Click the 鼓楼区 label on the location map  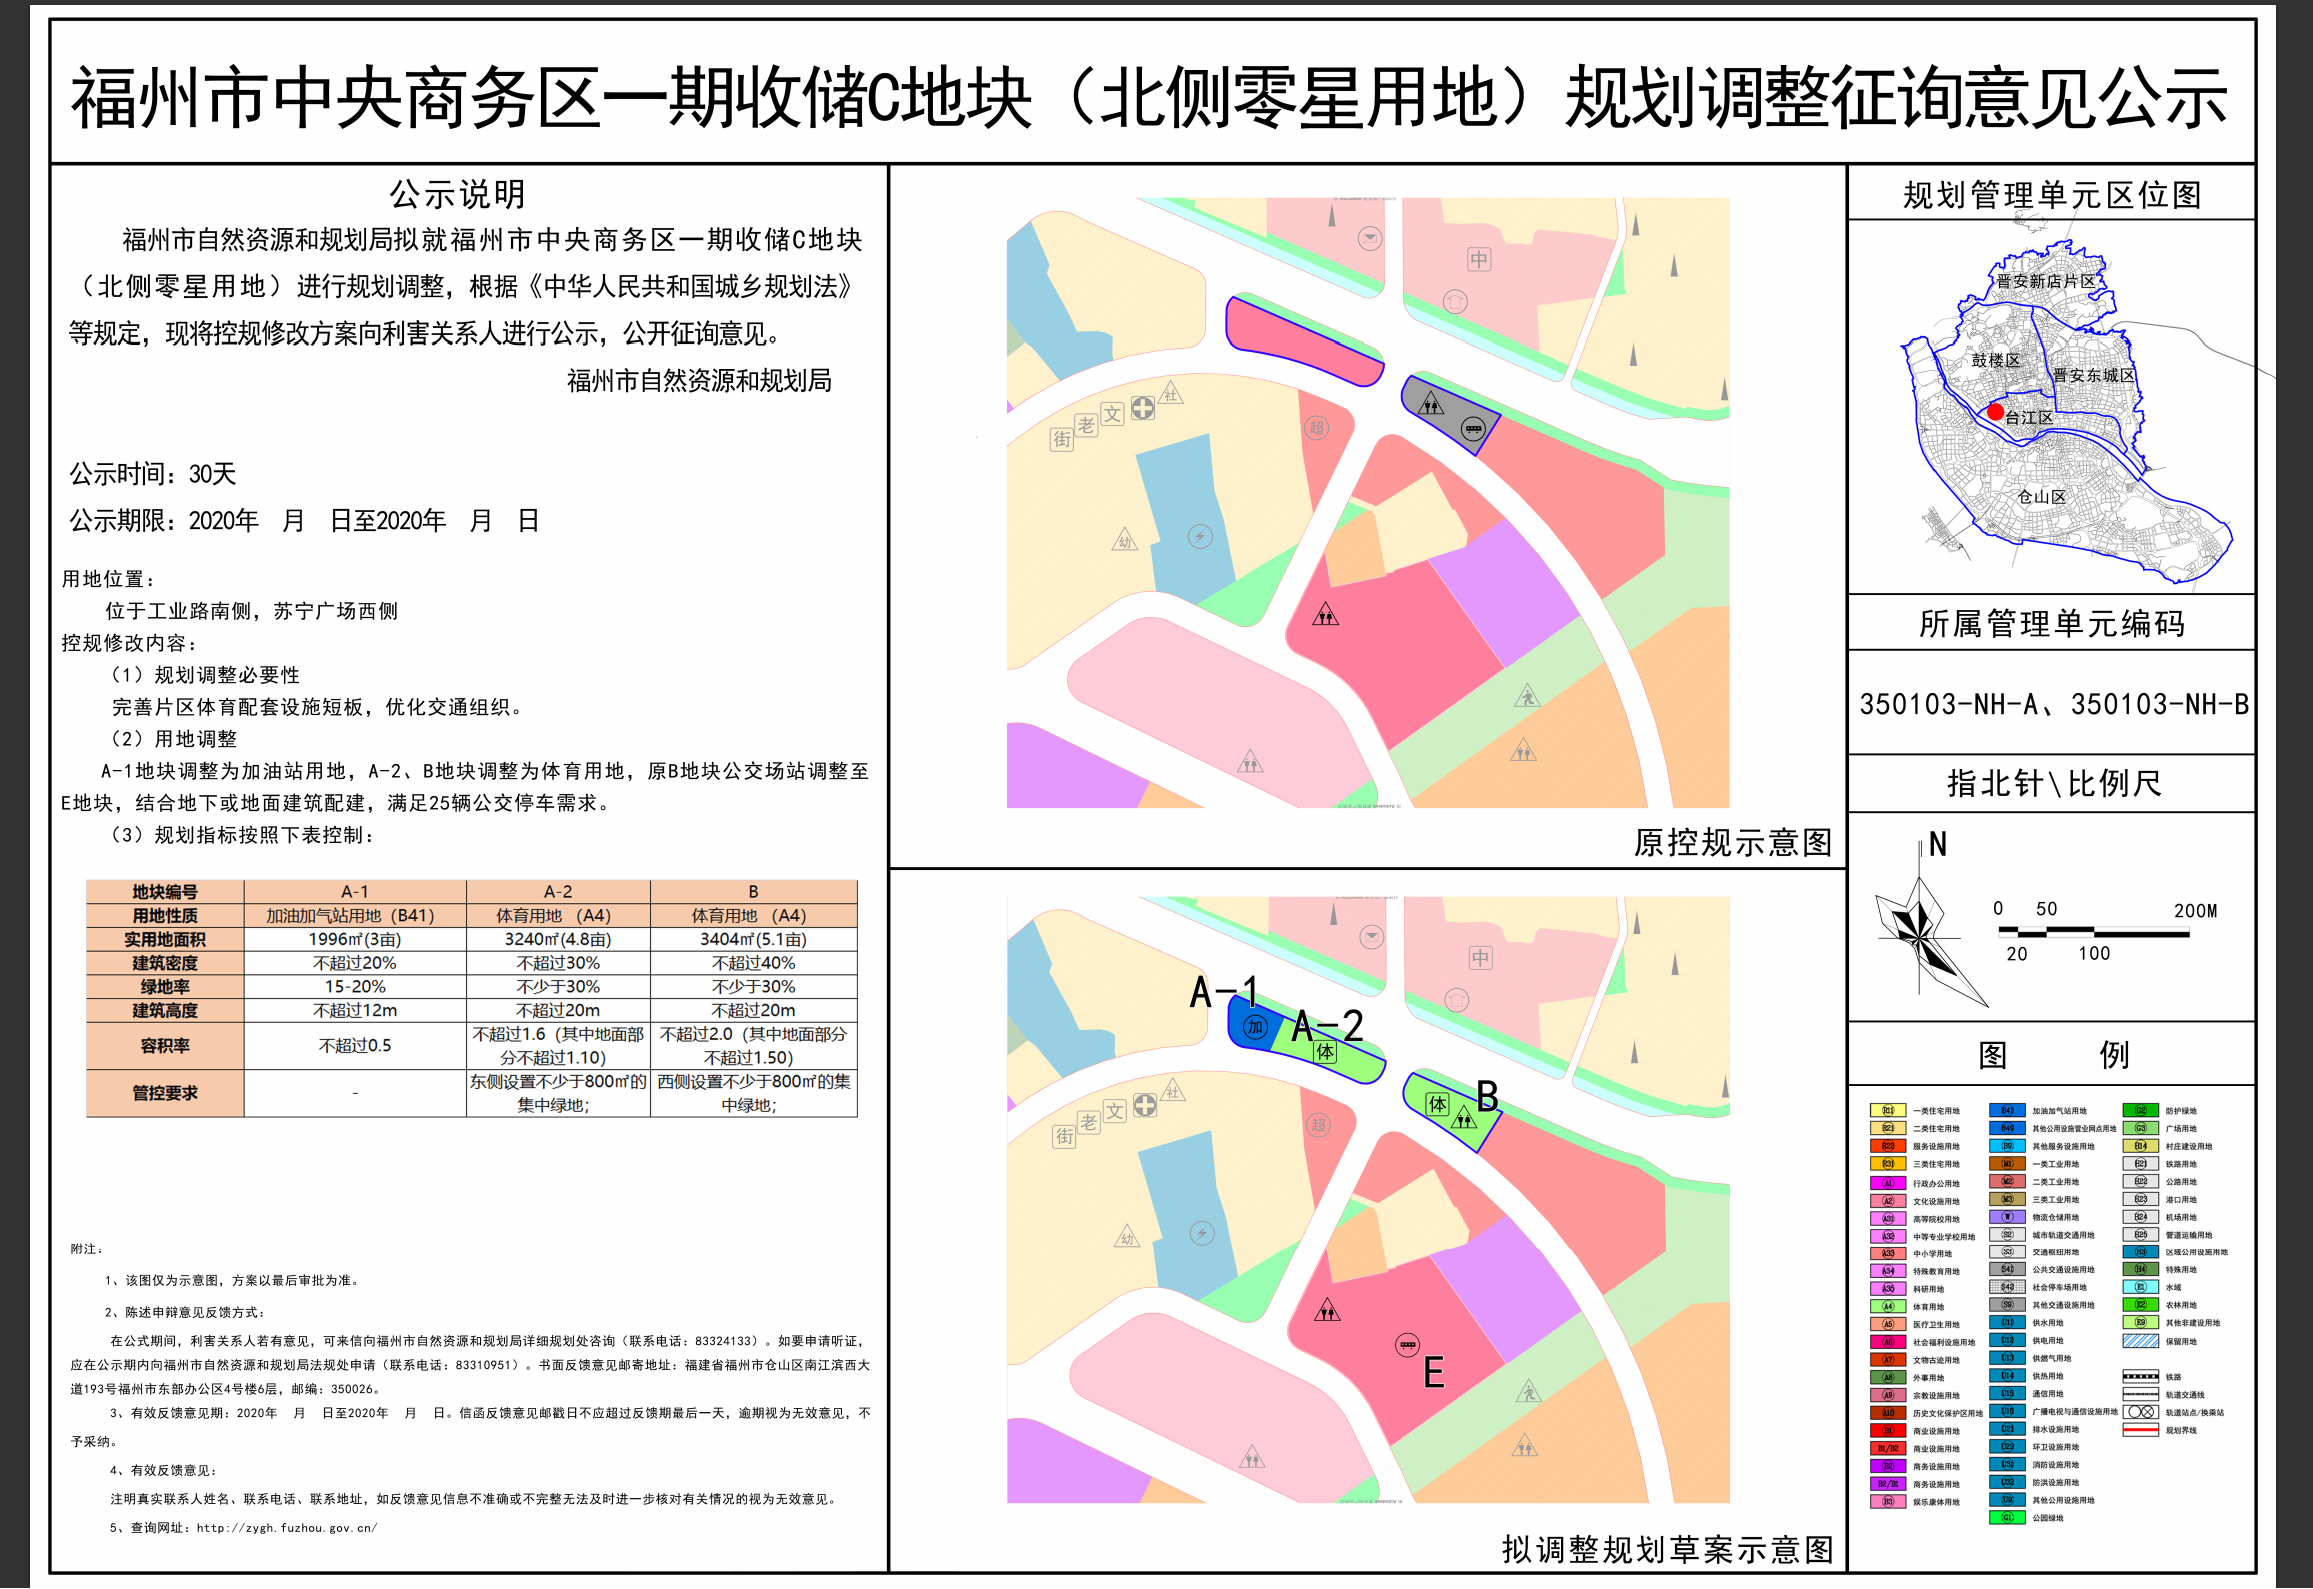coord(1996,360)
